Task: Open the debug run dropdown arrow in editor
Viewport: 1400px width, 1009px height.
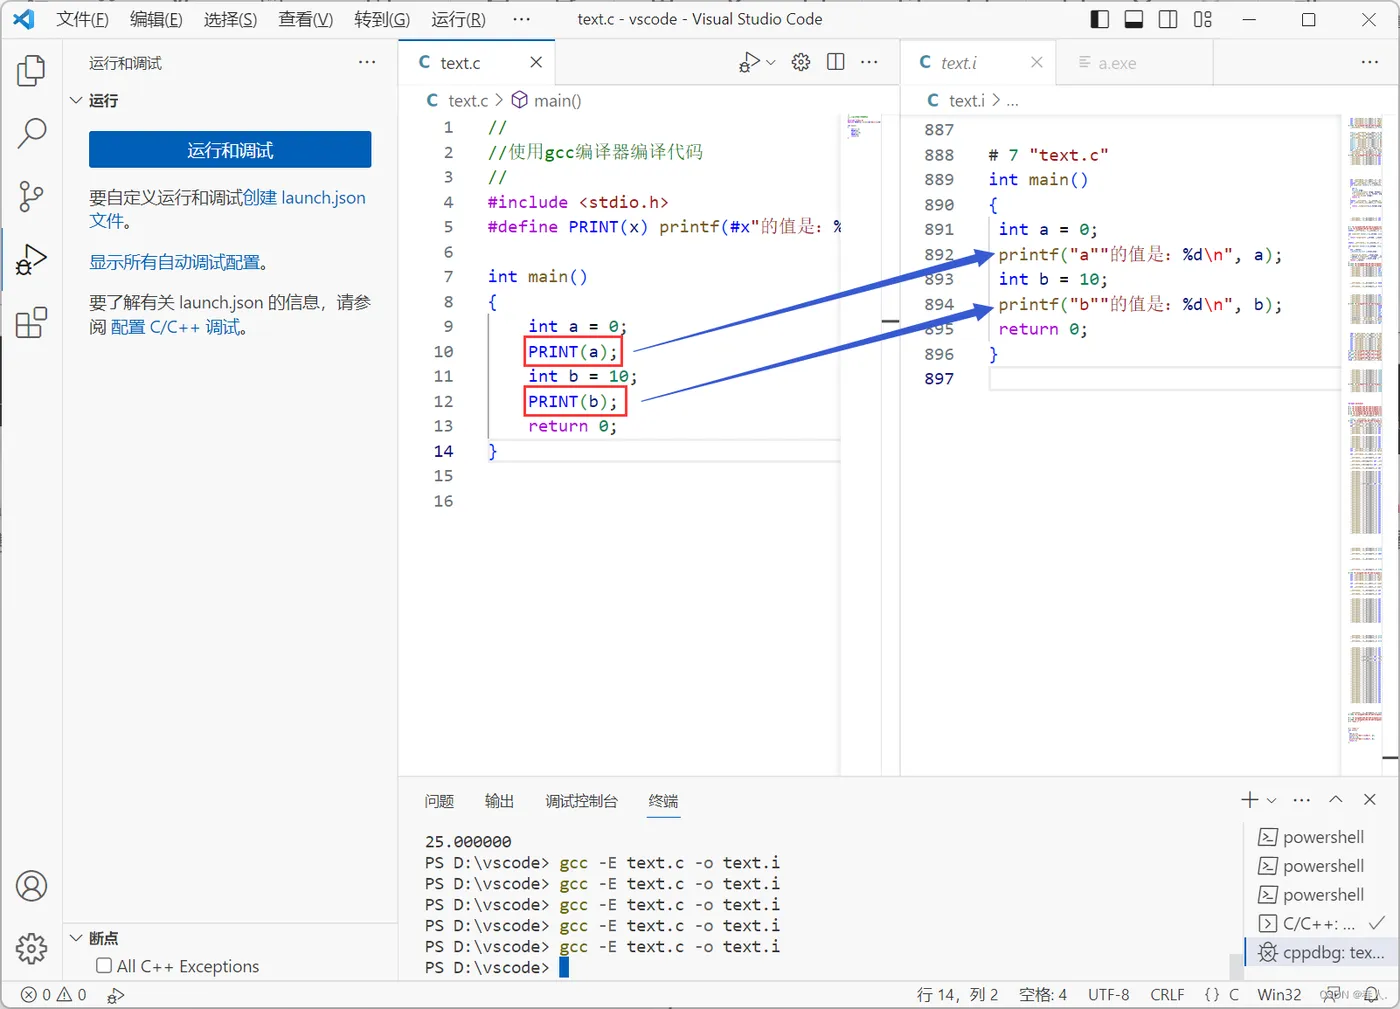Action: point(771,63)
